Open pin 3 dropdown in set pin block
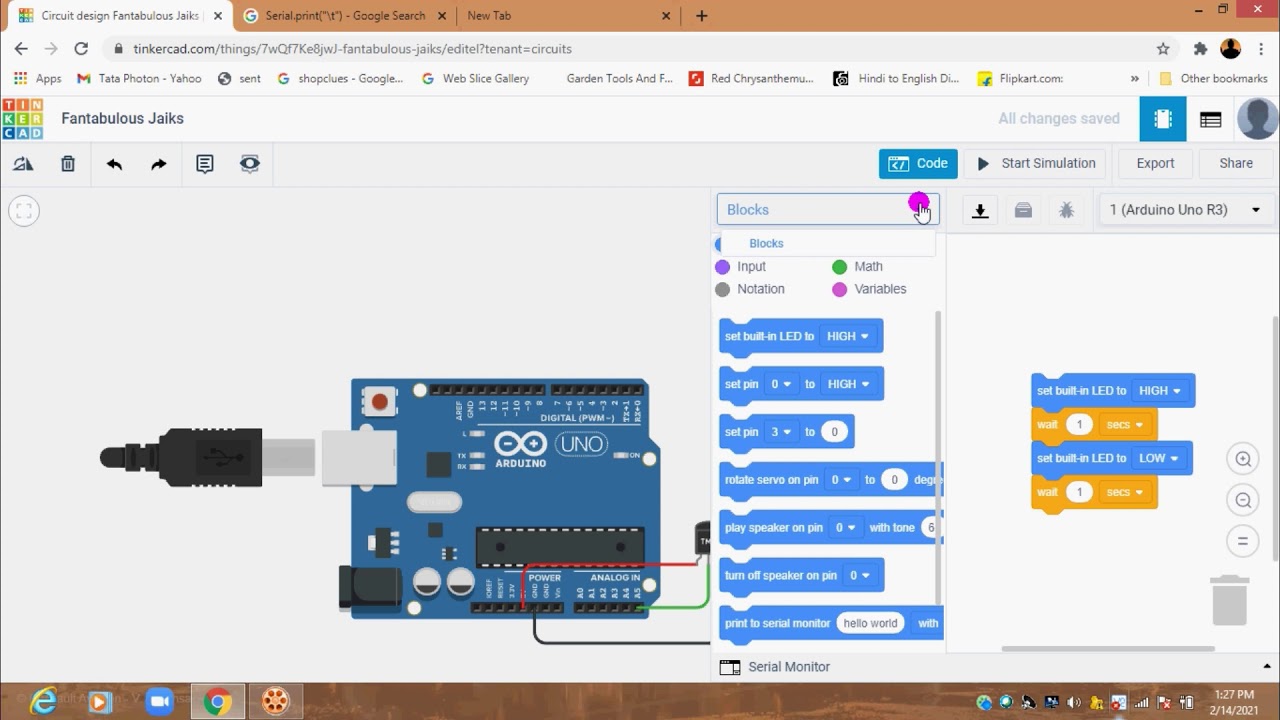This screenshot has height=720, width=1280. click(x=781, y=432)
